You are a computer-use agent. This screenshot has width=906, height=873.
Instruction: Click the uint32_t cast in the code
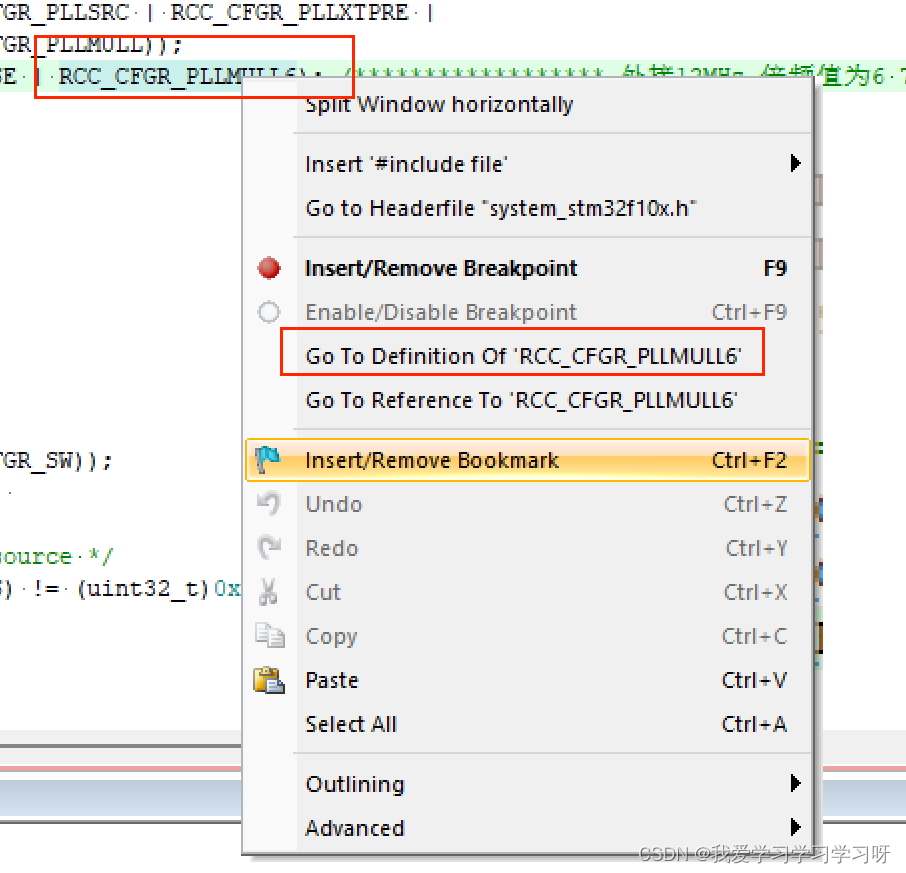tap(143, 589)
